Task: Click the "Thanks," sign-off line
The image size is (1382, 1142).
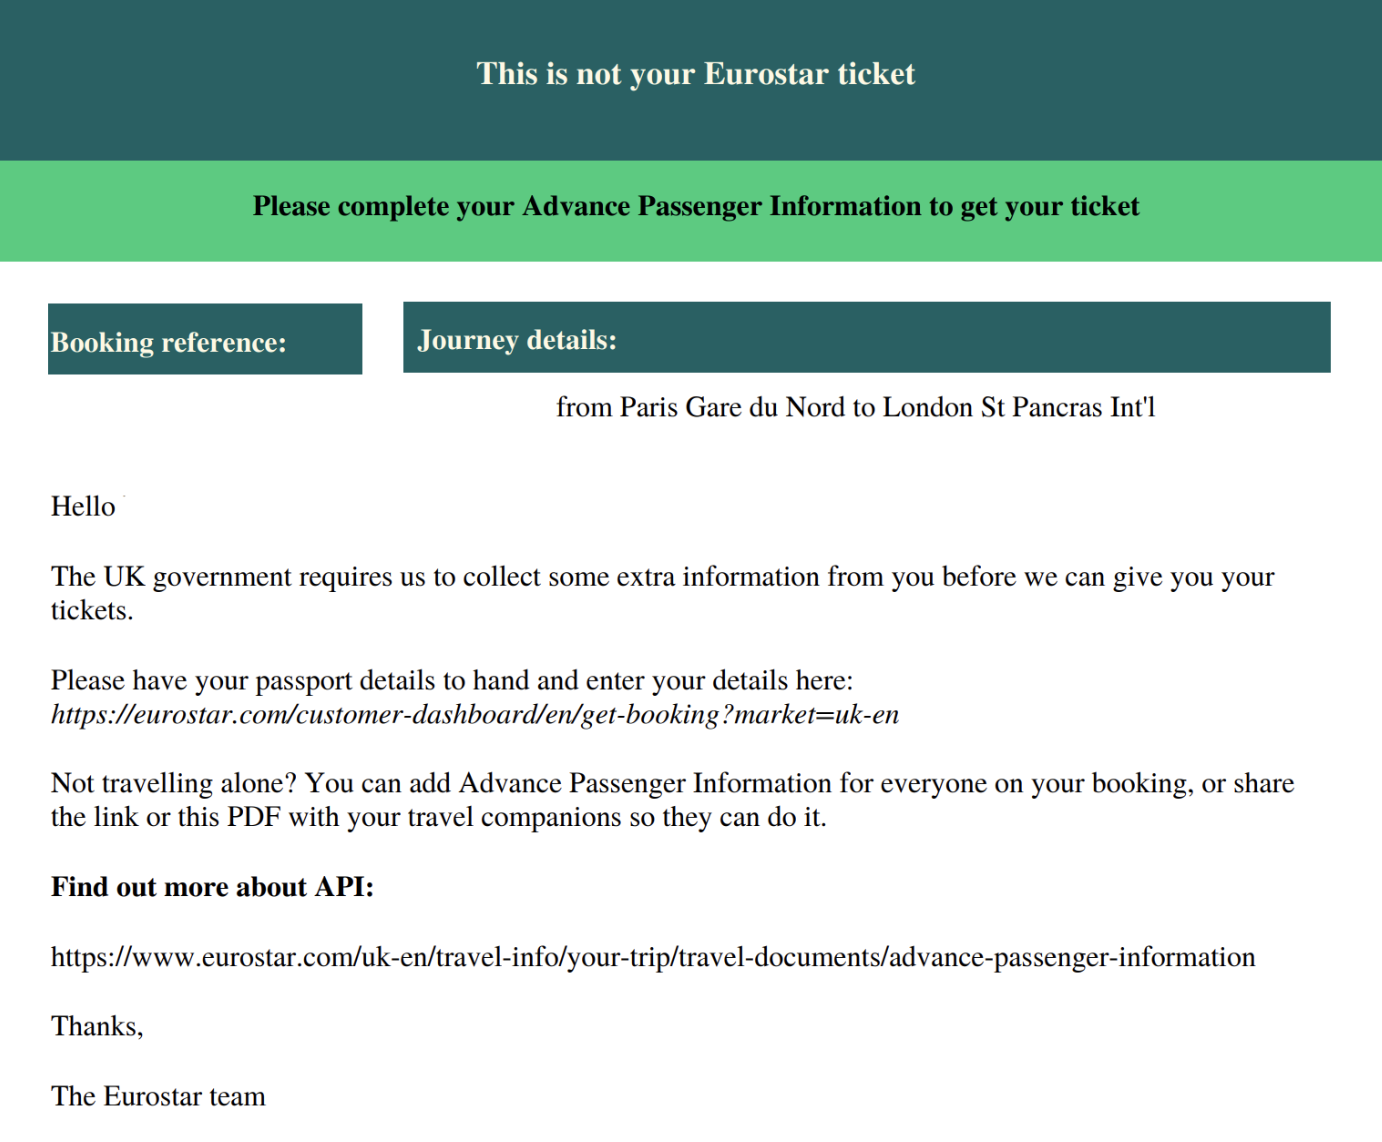Action: [97, 1027]
